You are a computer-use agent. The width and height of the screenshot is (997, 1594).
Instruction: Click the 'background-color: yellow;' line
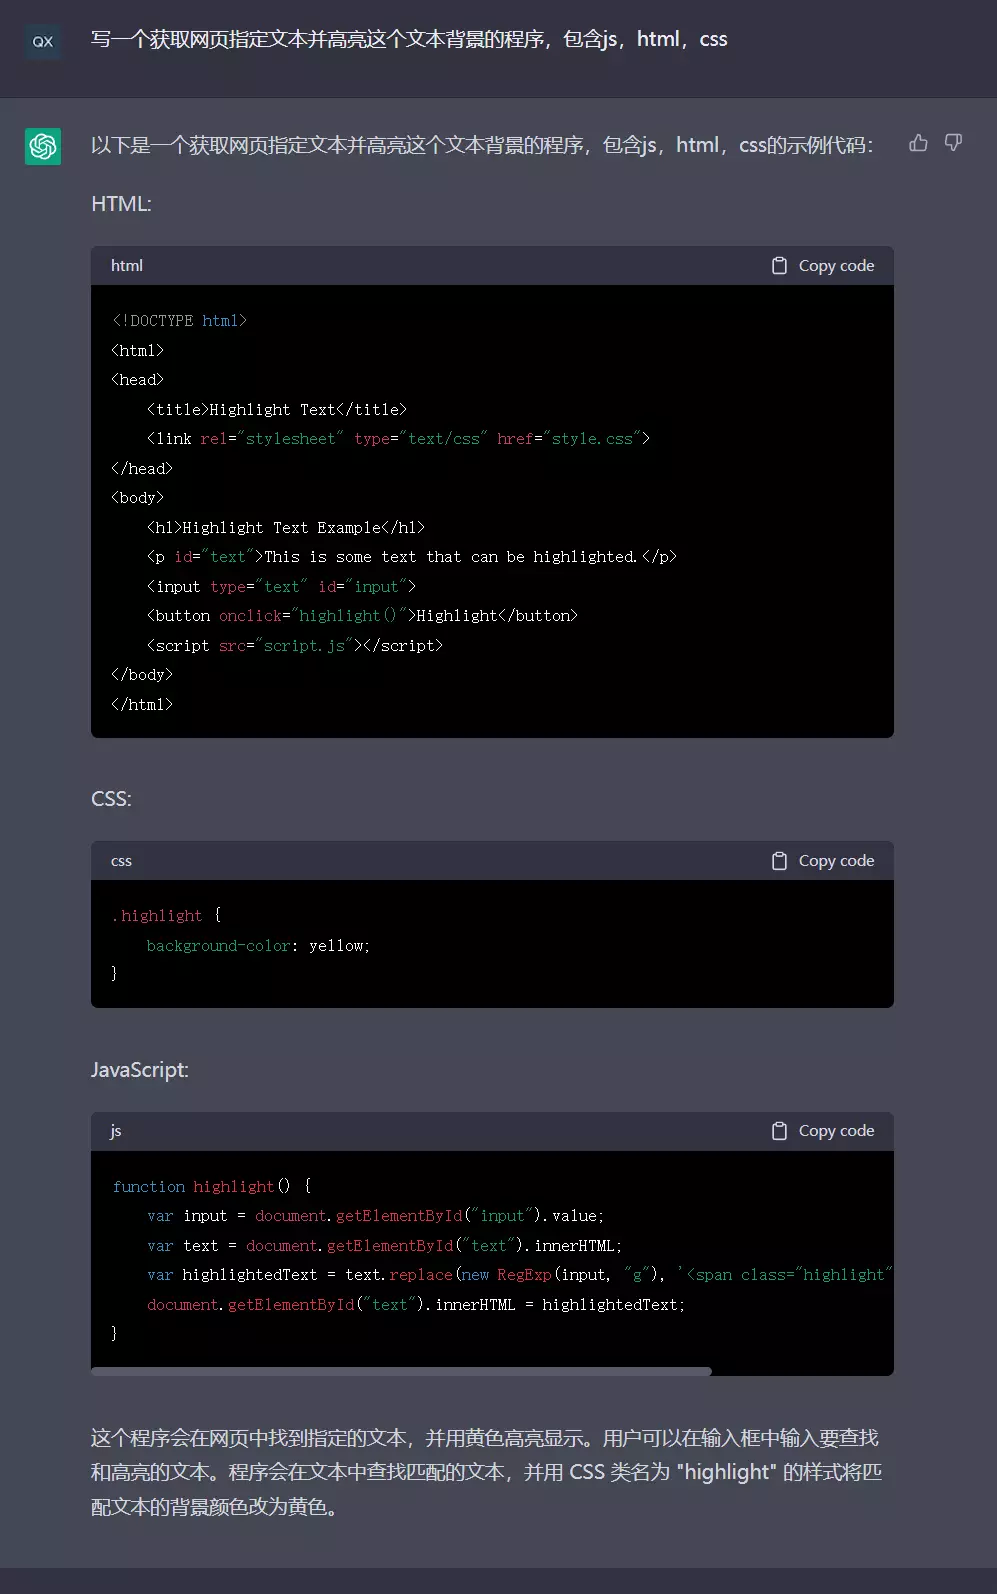[258, 946]
